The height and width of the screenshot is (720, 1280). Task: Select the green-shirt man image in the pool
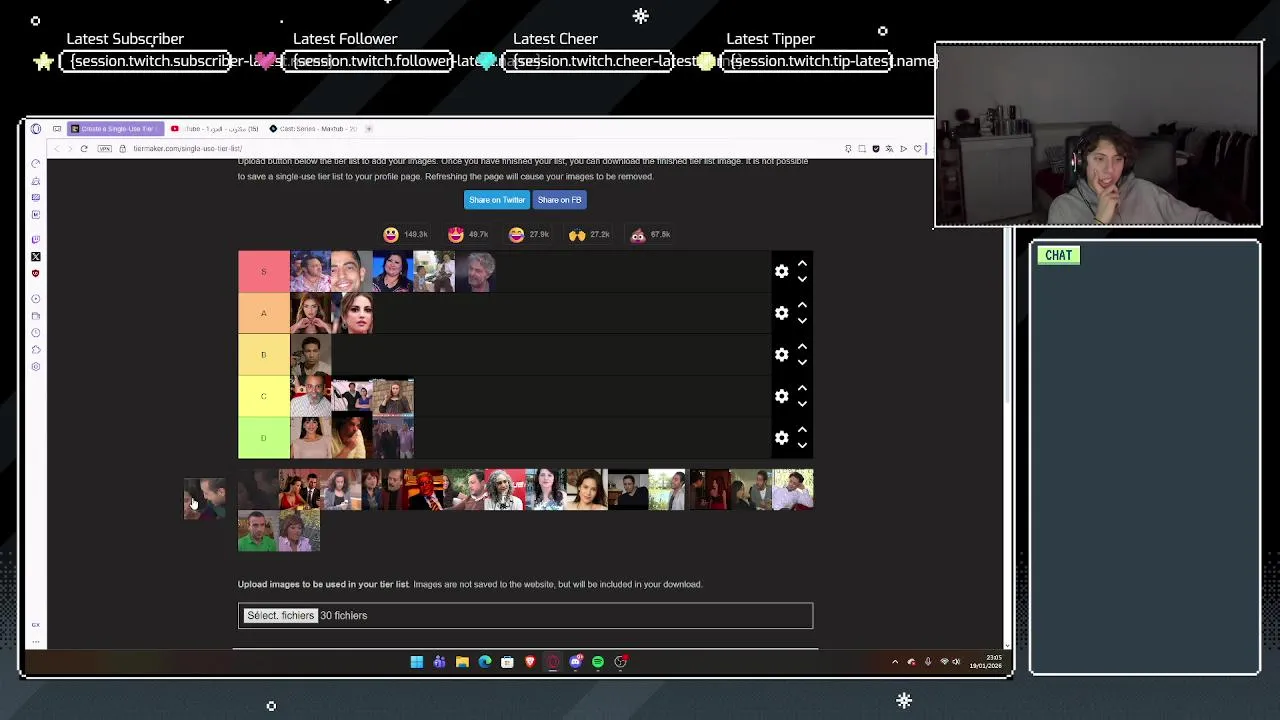click(258, 531)
